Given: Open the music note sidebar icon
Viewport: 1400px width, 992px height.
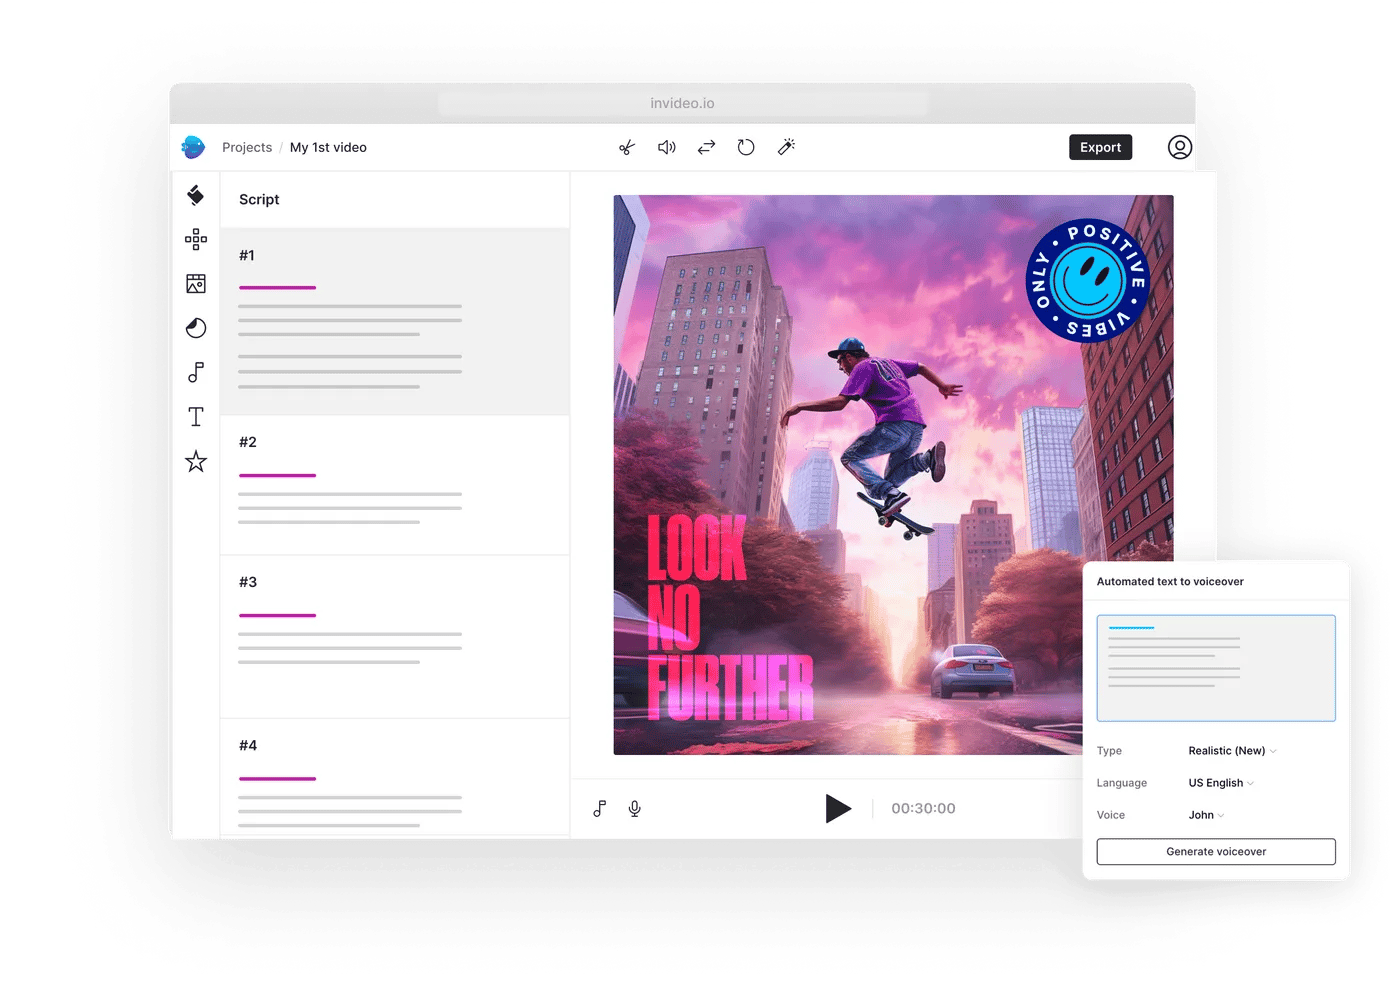Looking at the screenshot, I should (x=196, y=372).
